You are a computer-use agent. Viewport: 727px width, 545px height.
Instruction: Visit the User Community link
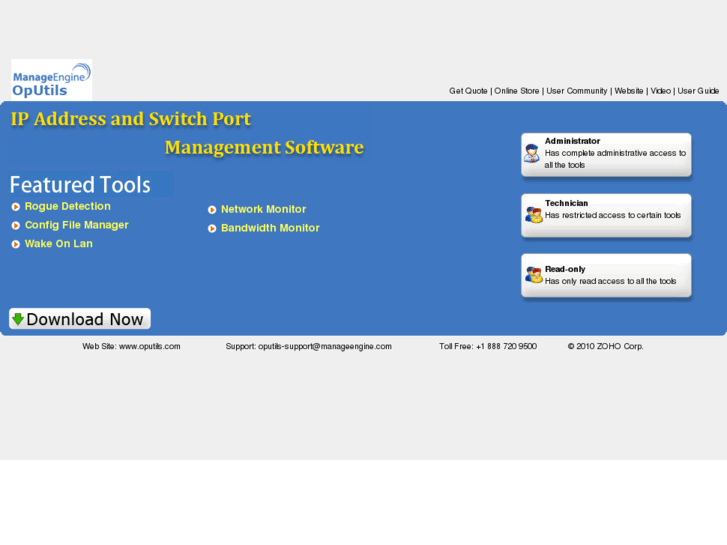(576, 91)
